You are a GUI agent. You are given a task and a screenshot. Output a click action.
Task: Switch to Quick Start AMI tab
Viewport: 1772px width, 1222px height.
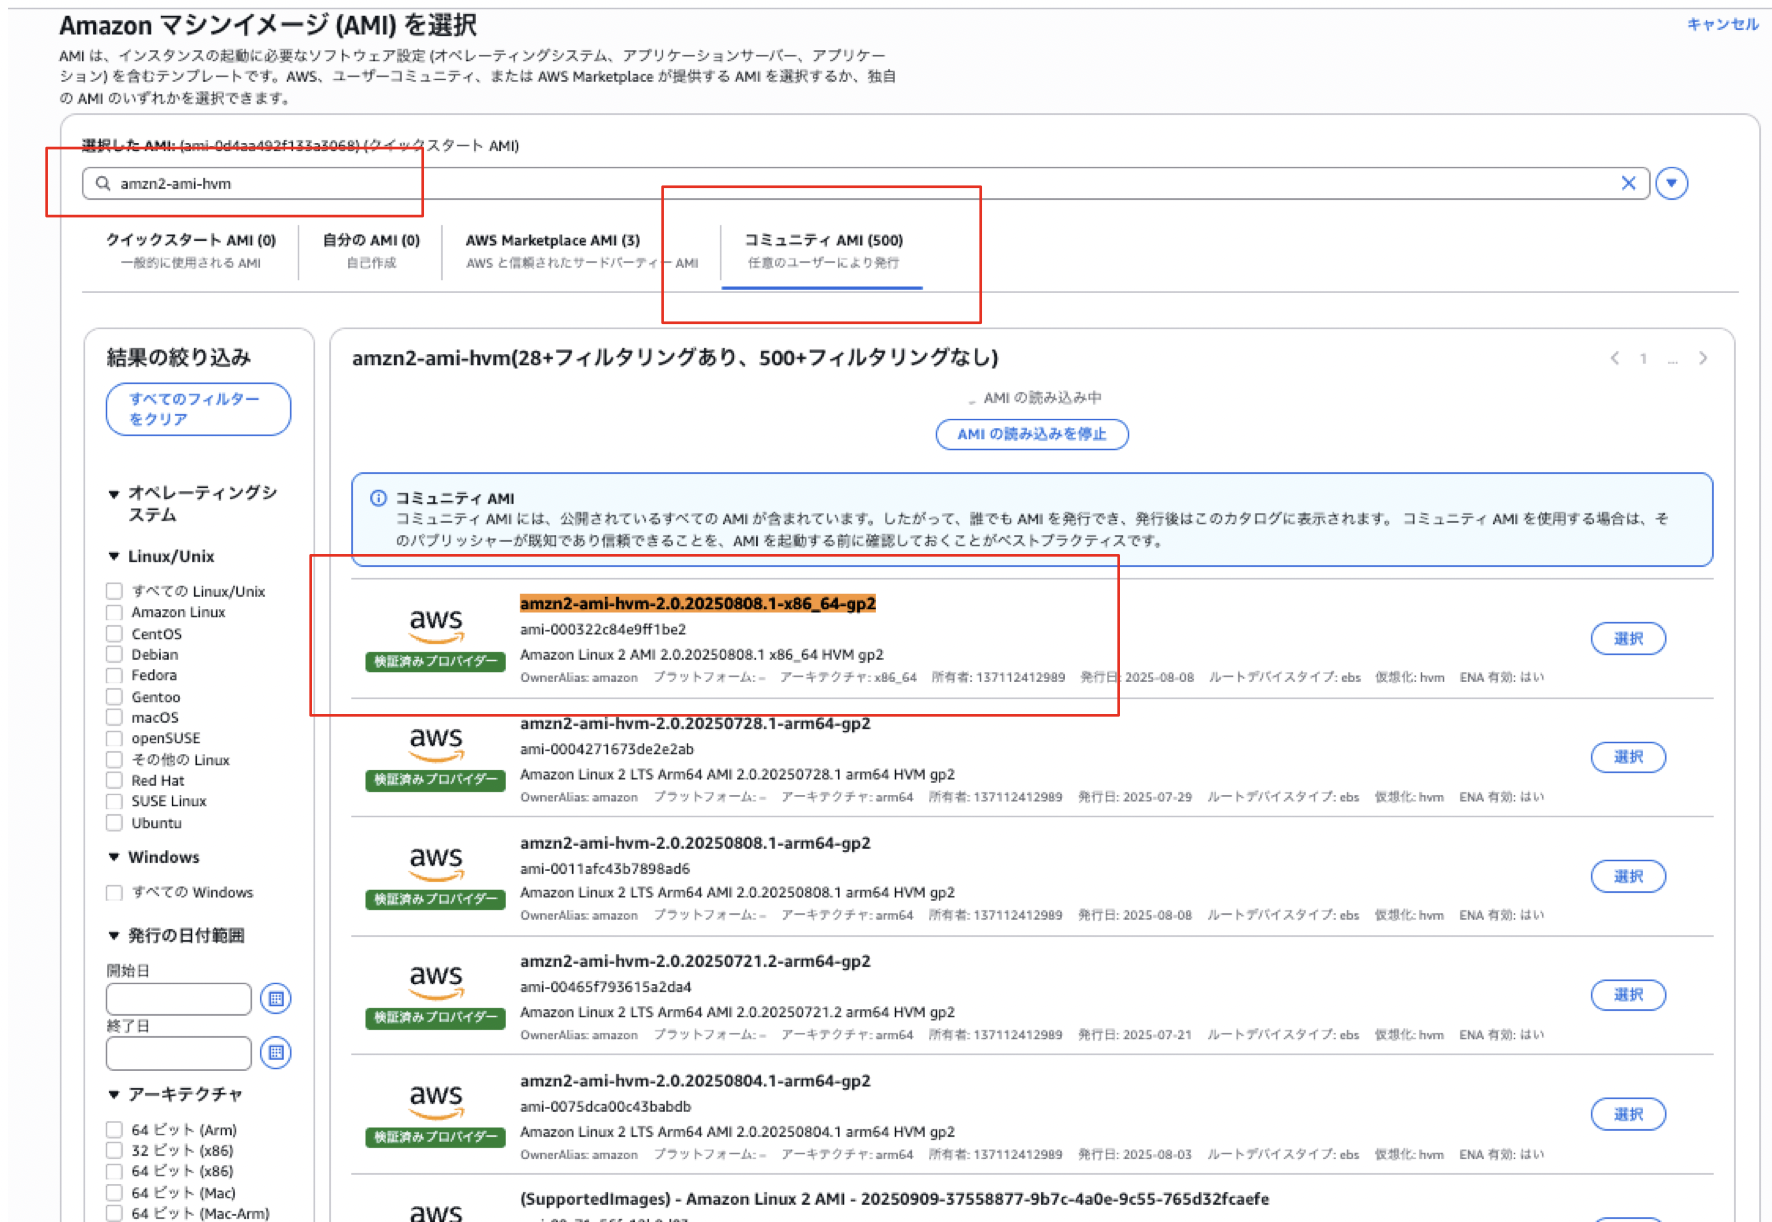pyautogui.click(x=191, y=251)
